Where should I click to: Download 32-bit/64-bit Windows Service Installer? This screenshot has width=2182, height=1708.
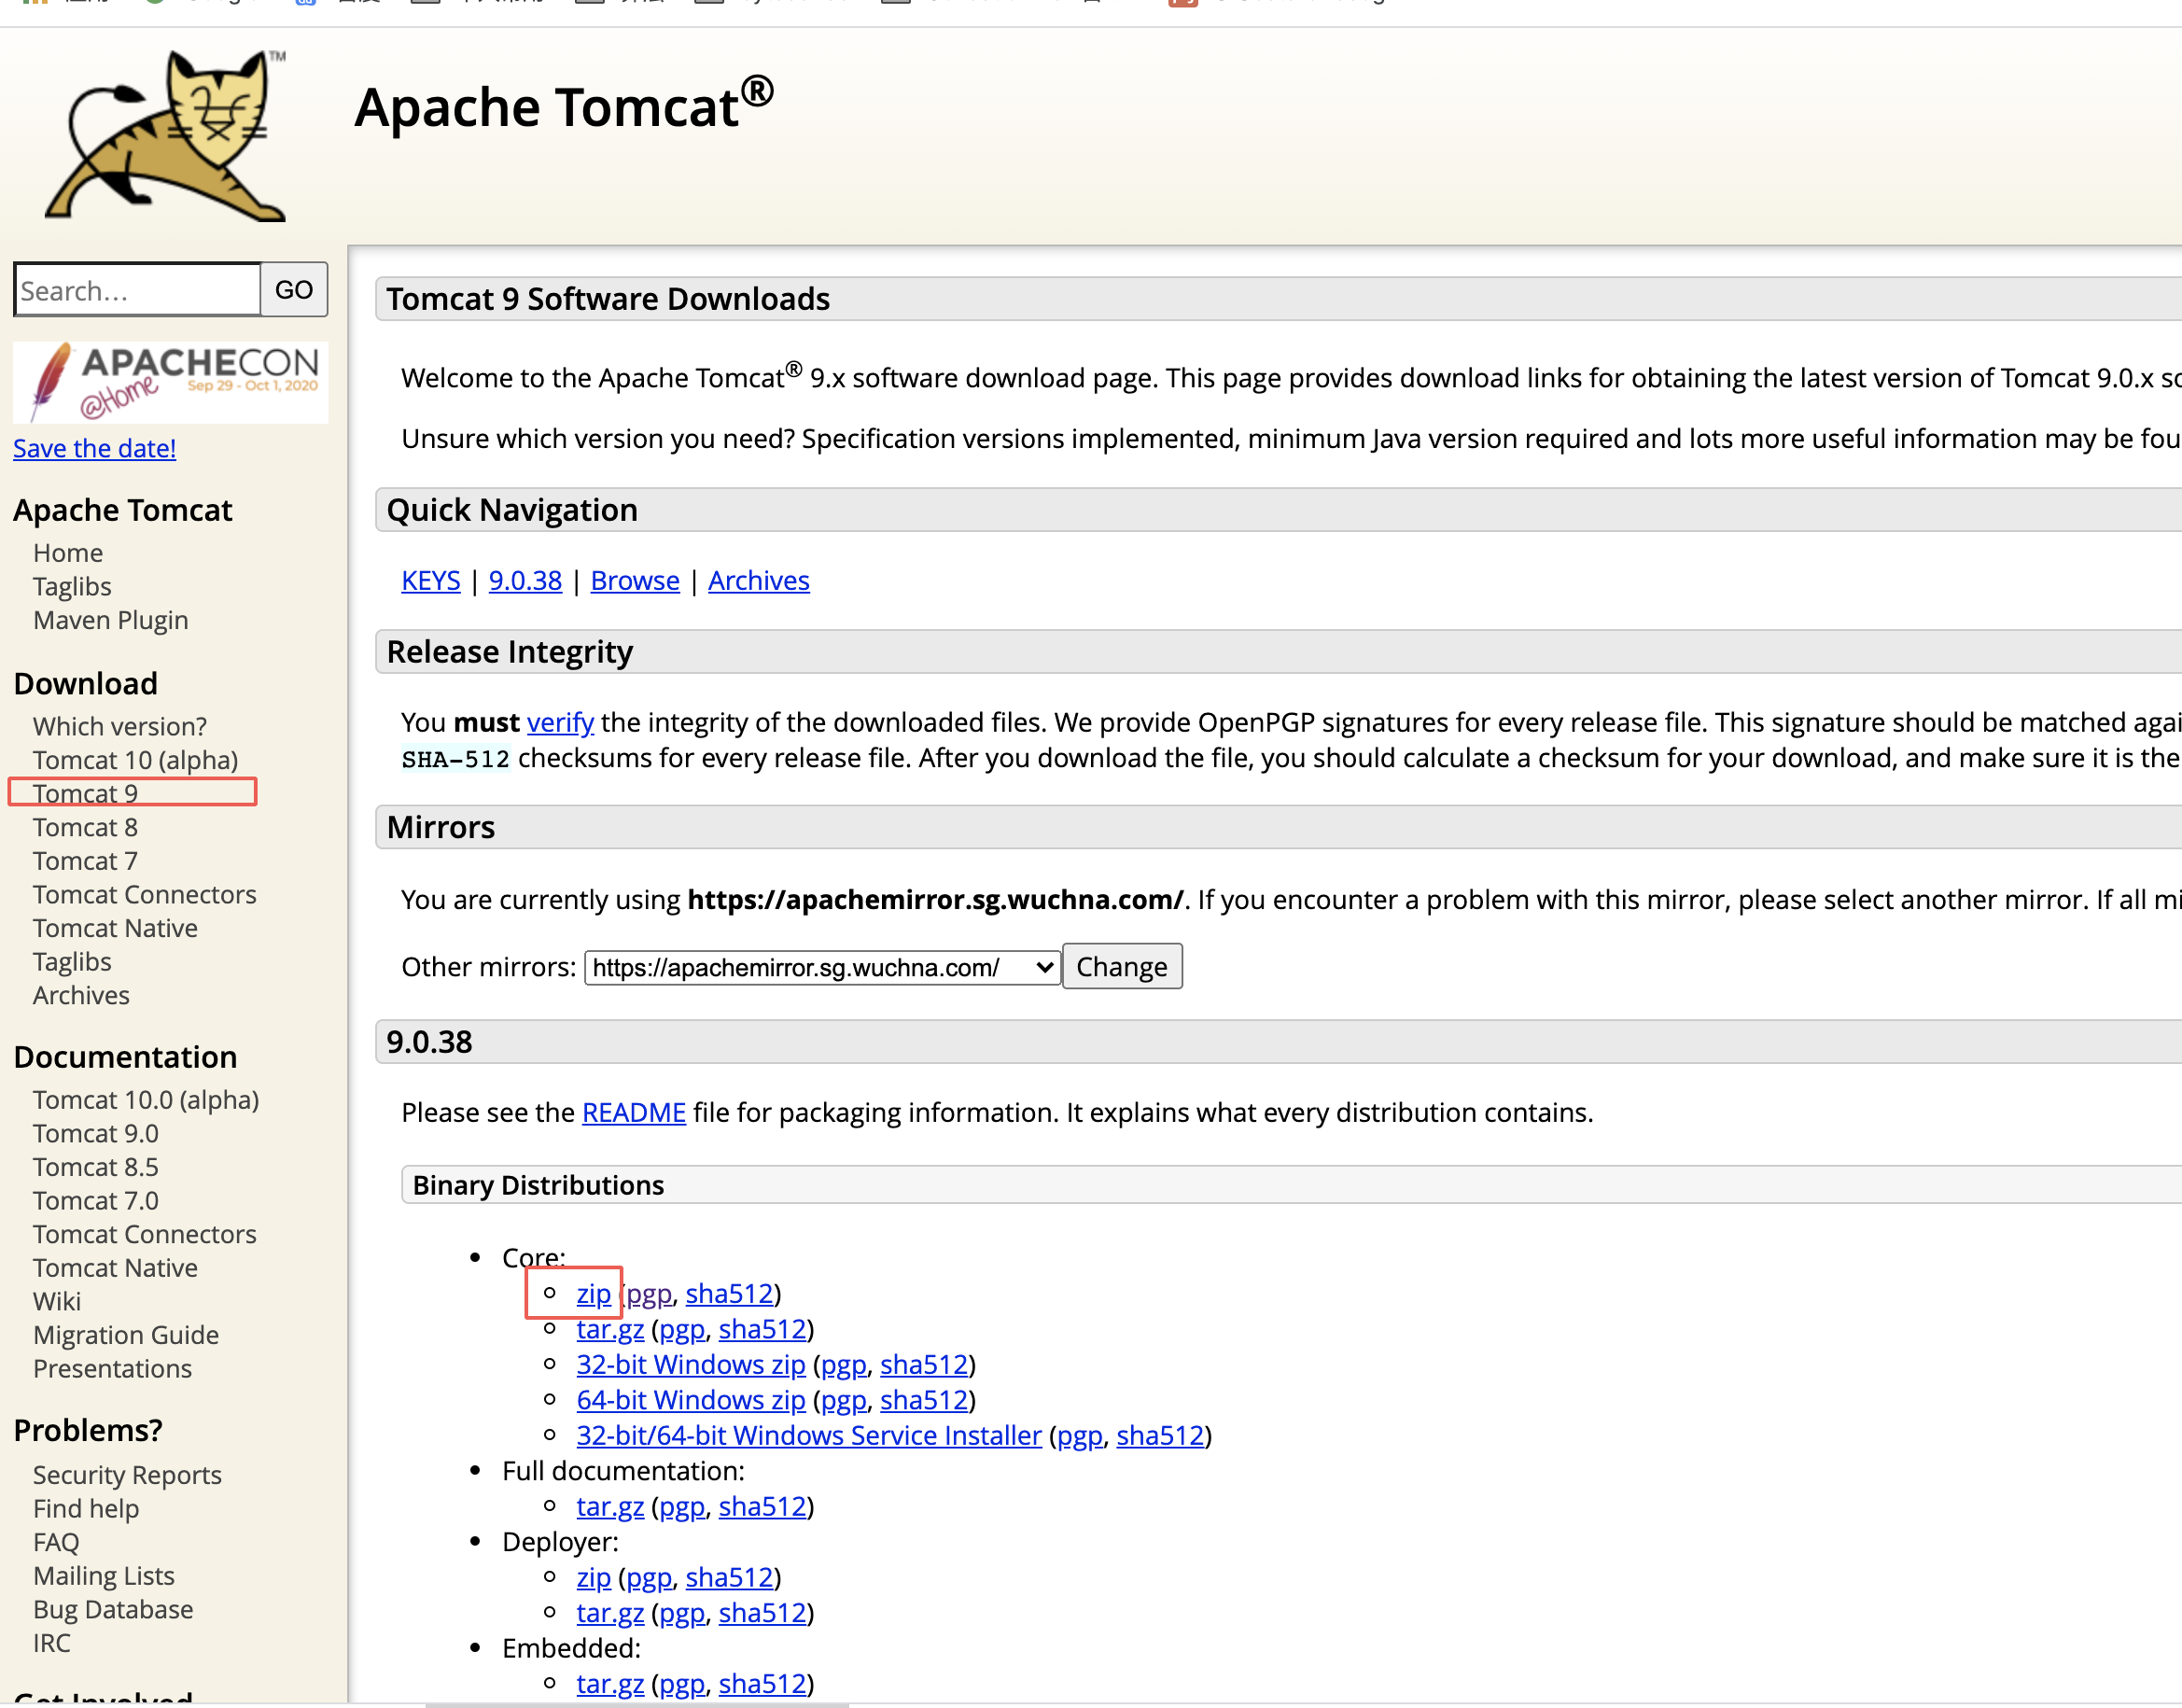(x=808, y=1436)
